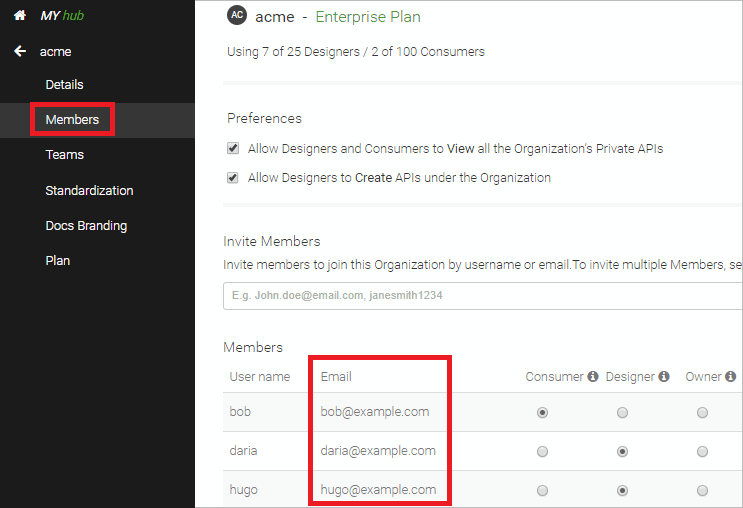Click the info icon next to Designer

[x=664, y=377]
